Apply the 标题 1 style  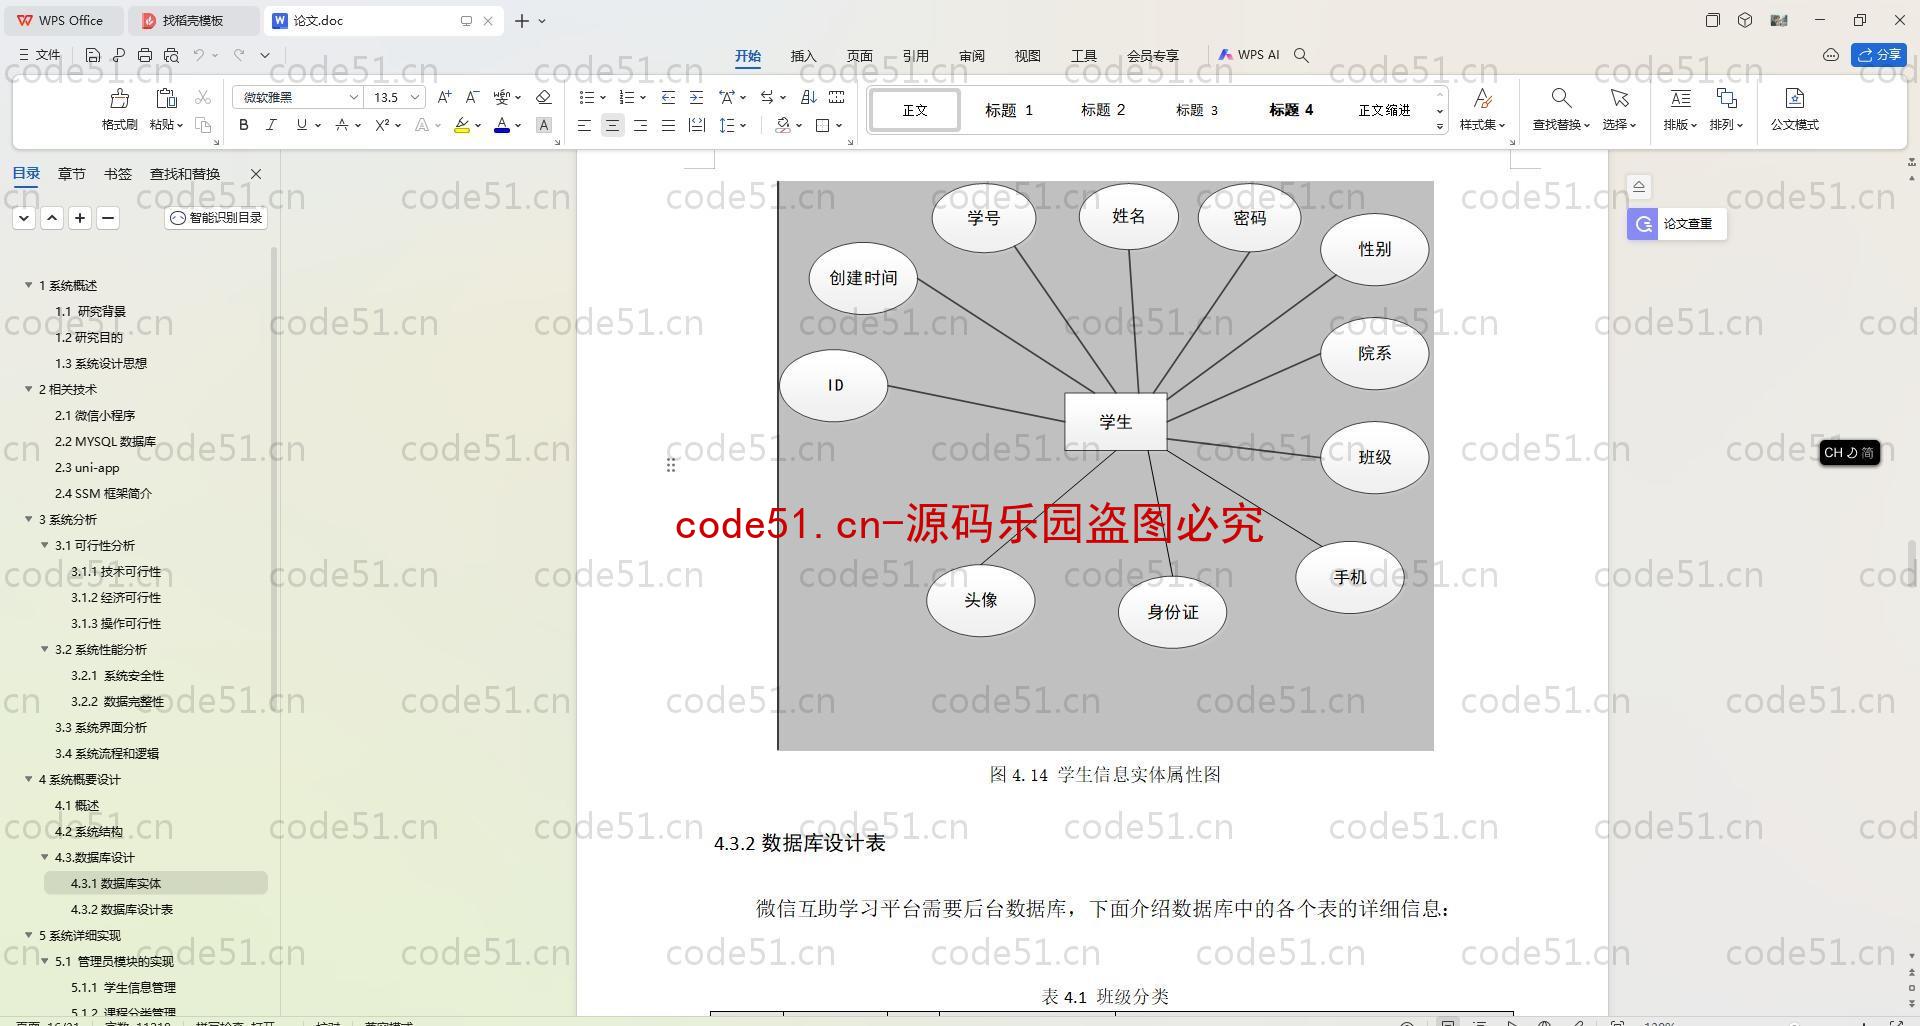pyautogui.click(x=1008, y=110)
